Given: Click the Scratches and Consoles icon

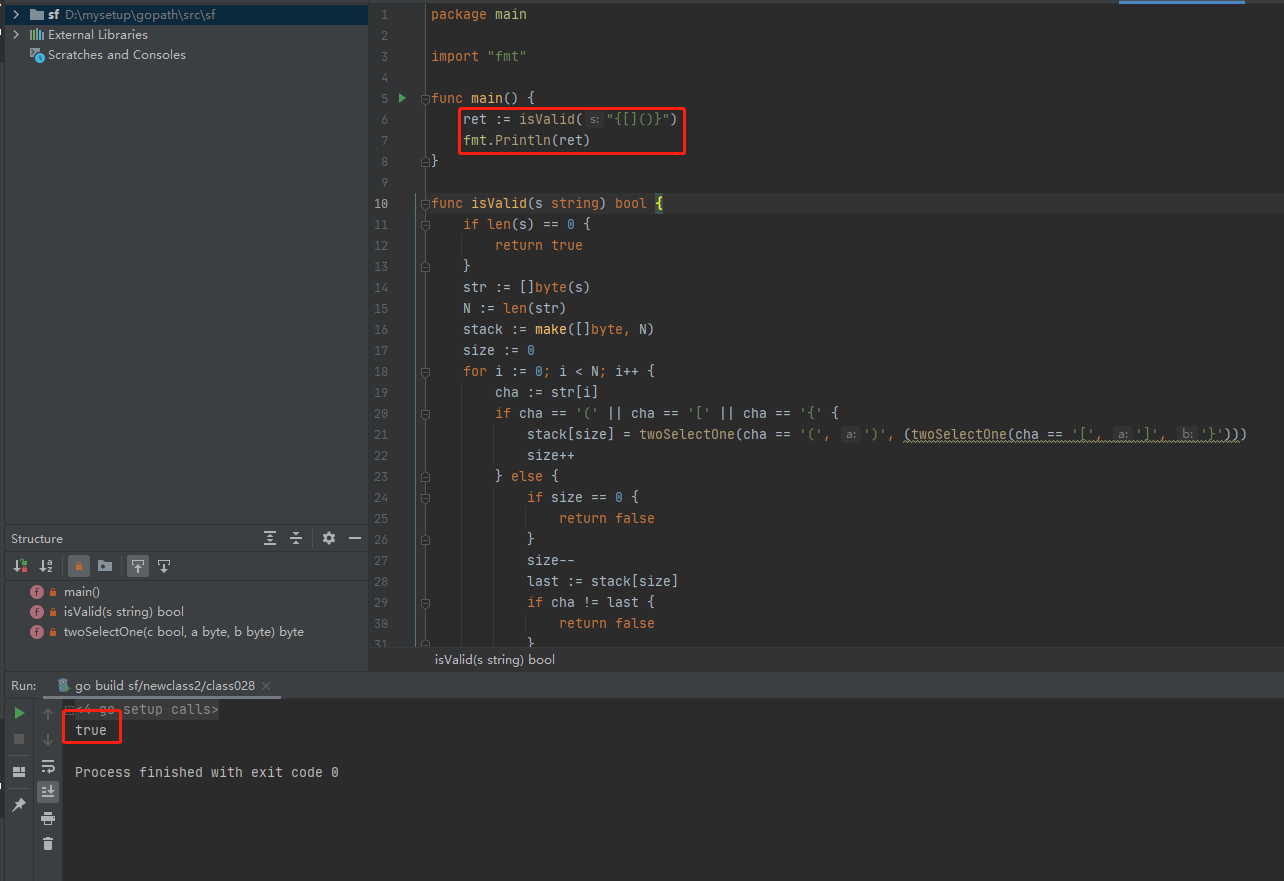Looking at the screenshot, I should (x=37, y=55).
